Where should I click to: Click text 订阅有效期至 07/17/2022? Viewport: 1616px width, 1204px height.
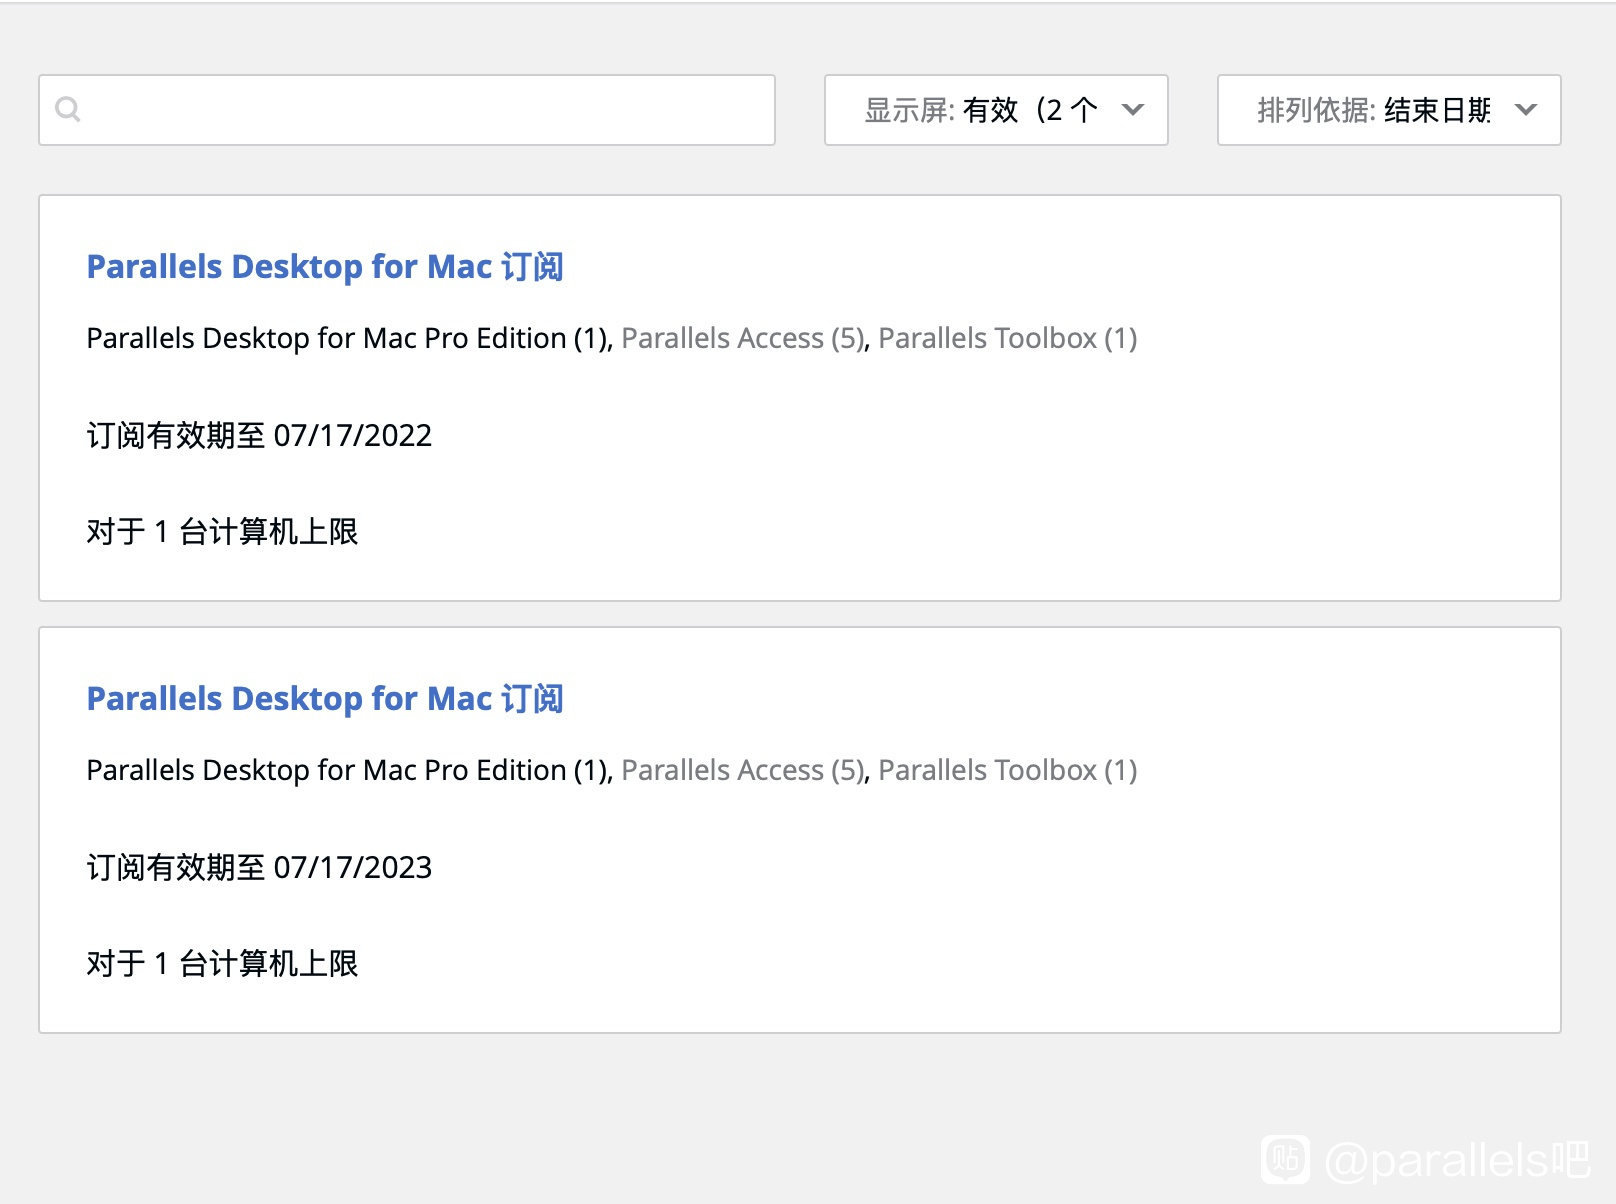tap(260, 435)
